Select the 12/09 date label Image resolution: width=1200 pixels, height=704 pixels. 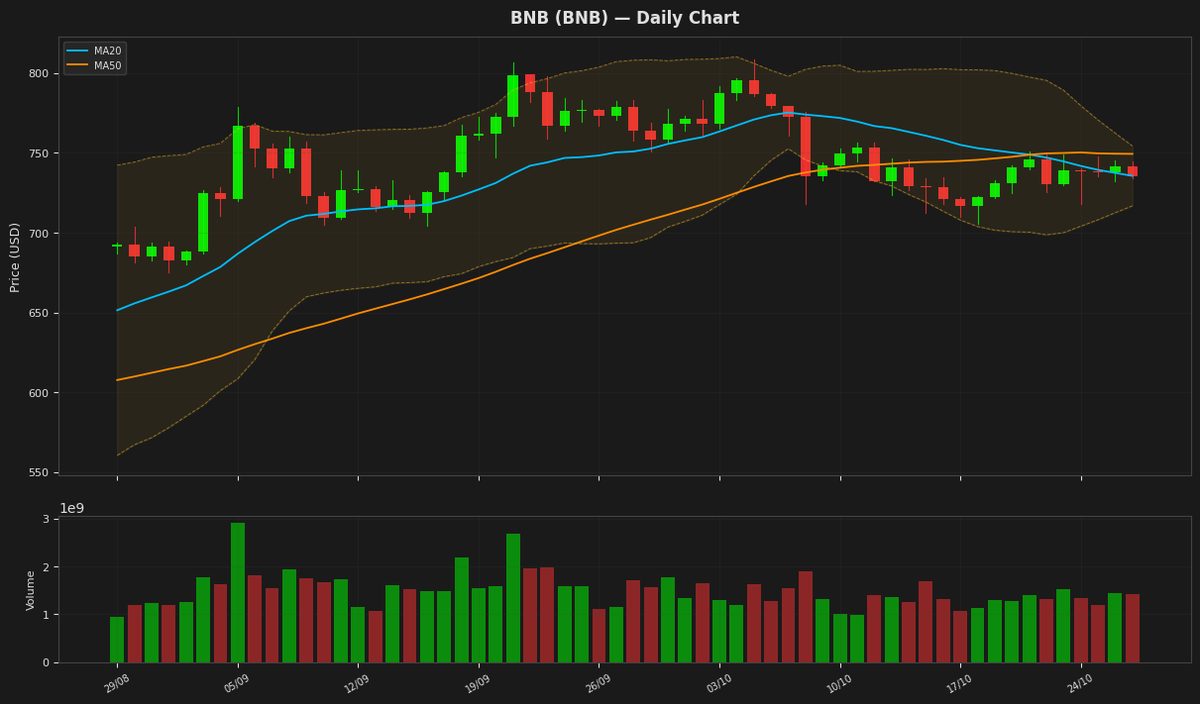(x=357, y=683)
